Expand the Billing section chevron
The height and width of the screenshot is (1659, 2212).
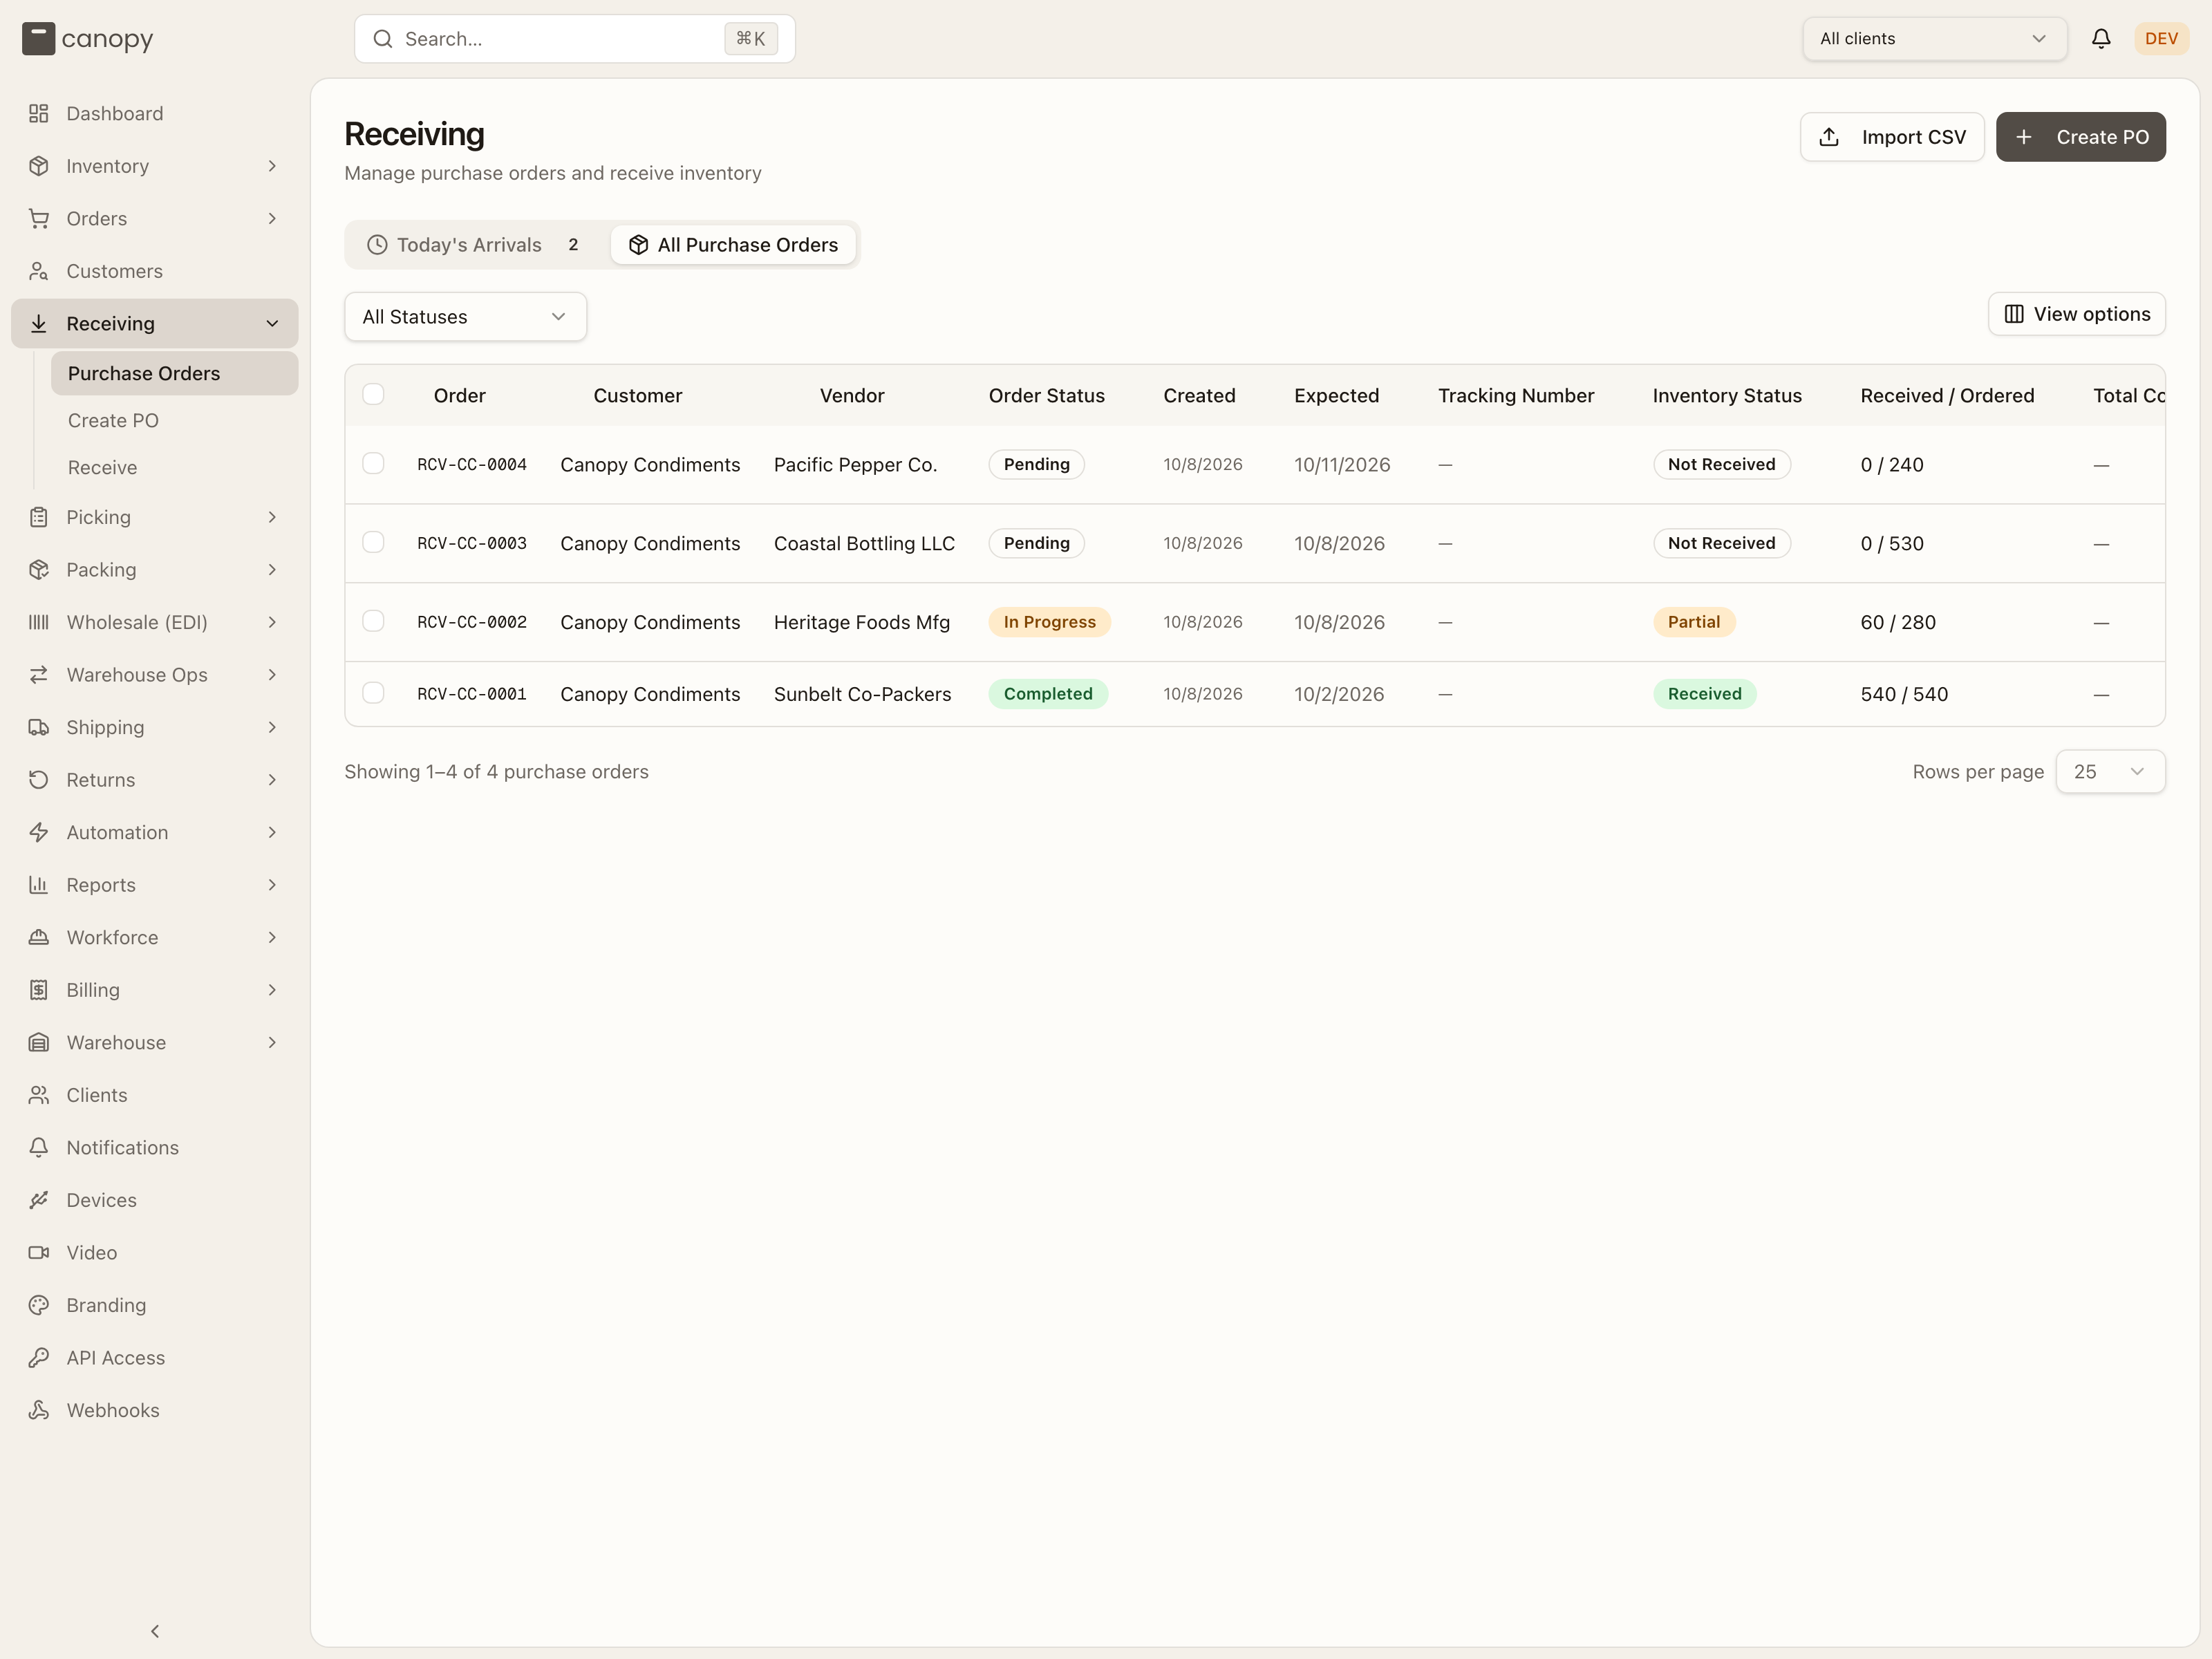(x=272, y=990)
